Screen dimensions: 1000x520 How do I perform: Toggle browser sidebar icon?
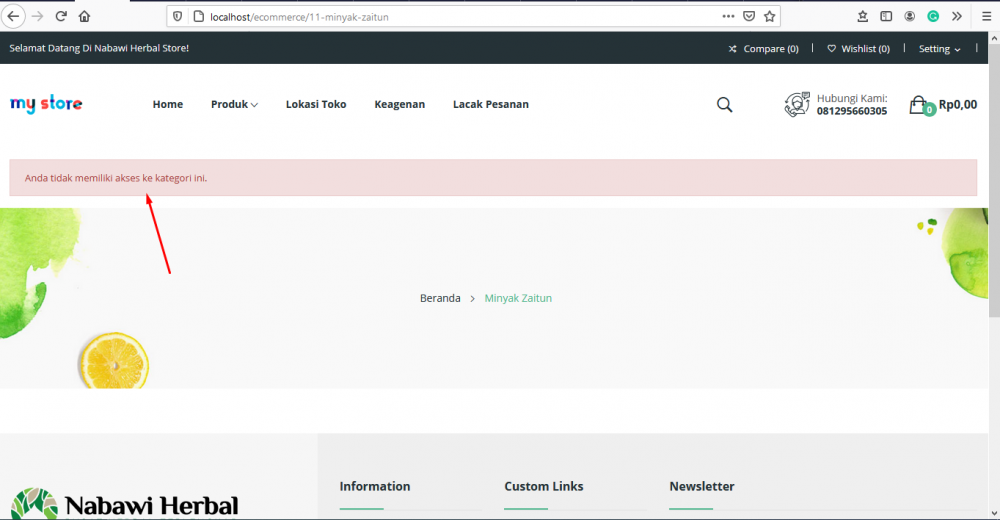886,17
